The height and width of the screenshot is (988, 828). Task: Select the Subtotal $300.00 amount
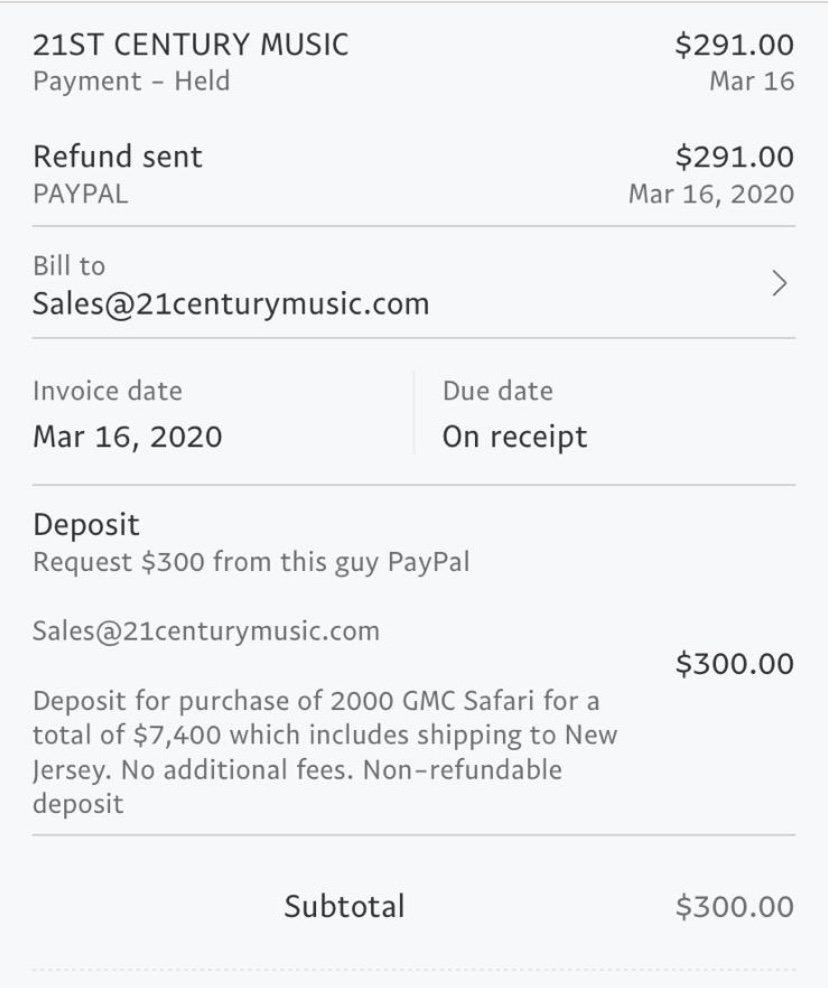[734, 907]
